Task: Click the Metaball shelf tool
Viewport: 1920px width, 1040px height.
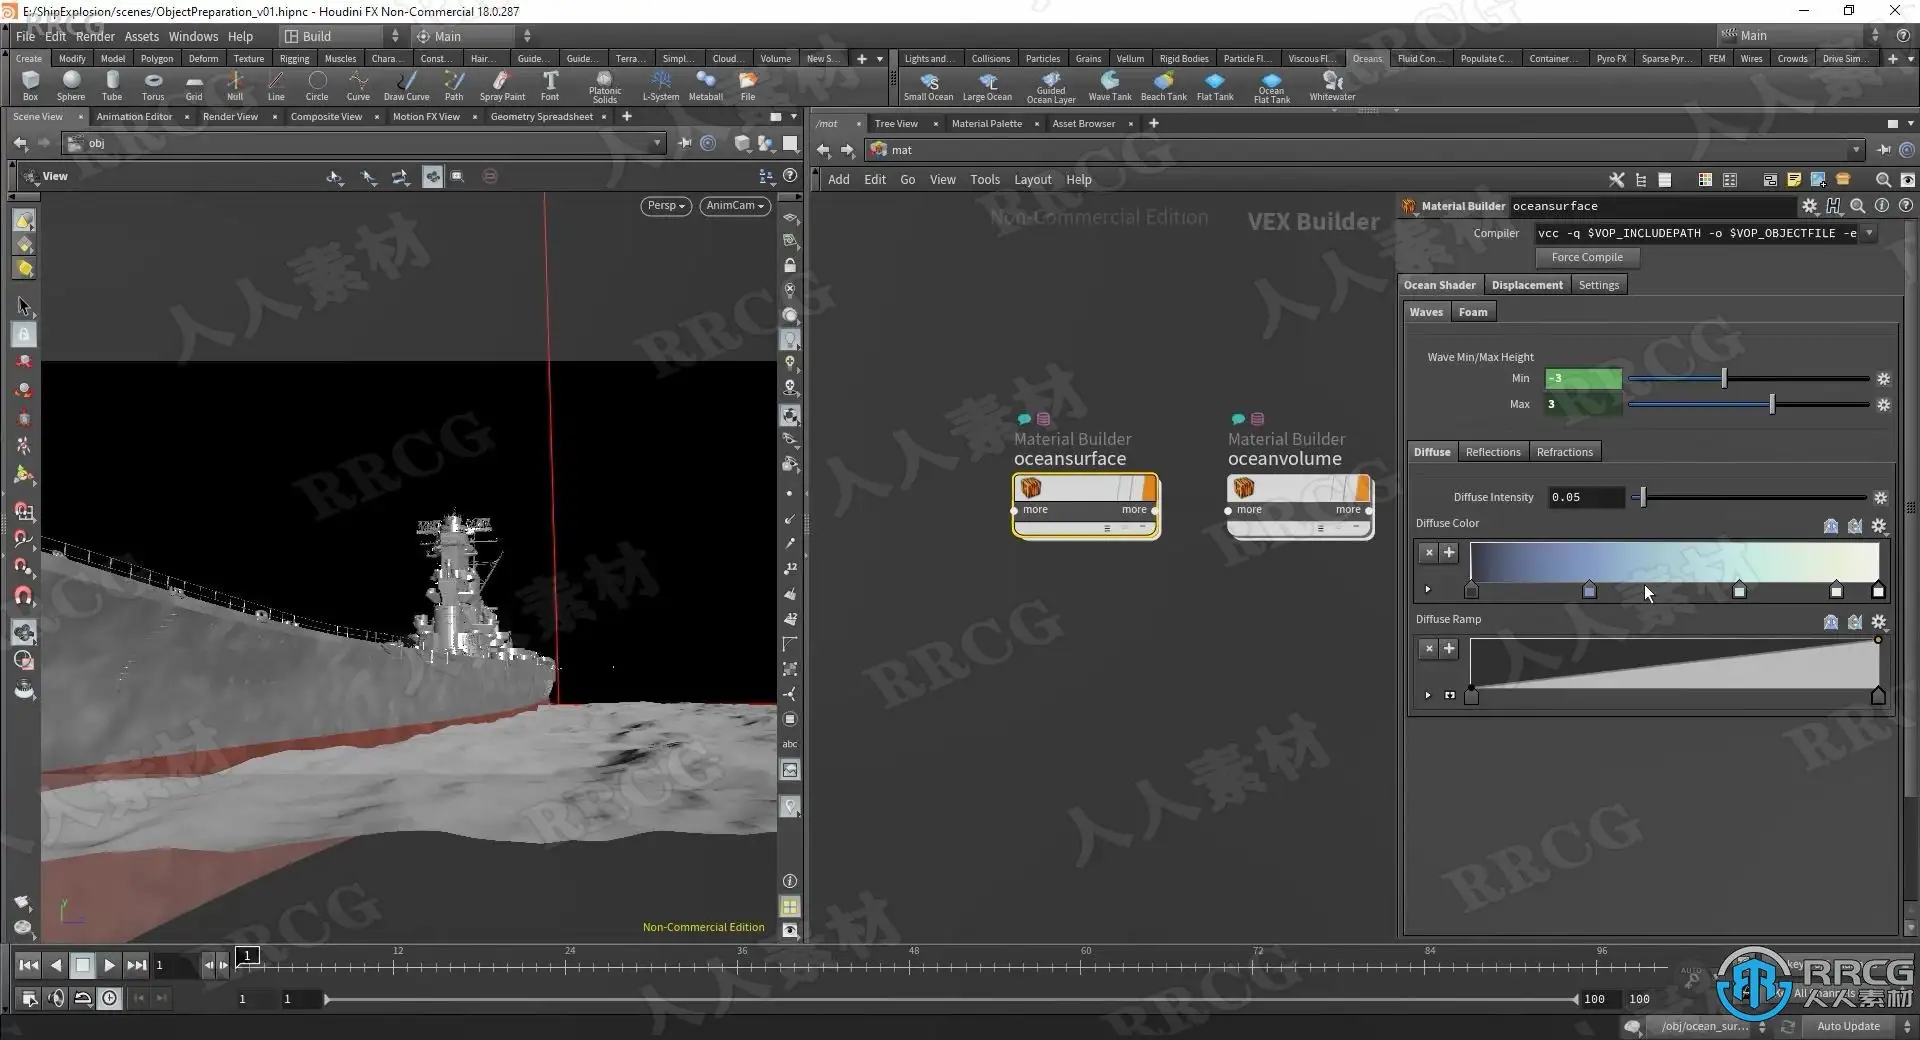Action: pos(705,85)
